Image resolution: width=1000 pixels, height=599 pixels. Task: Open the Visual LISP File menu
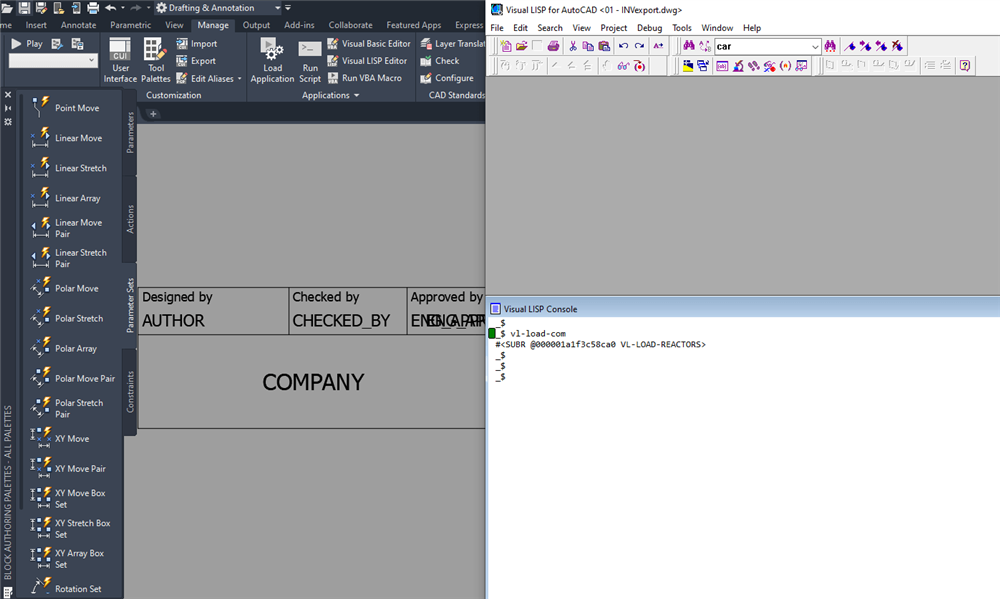click(497, 27)
